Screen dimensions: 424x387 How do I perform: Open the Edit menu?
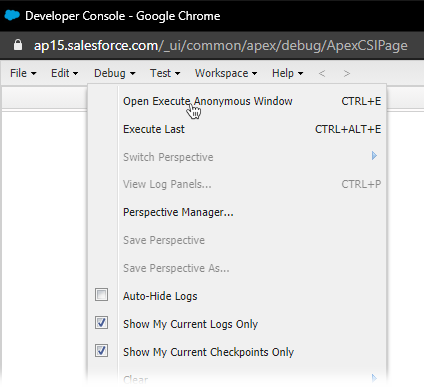[64, 73]
